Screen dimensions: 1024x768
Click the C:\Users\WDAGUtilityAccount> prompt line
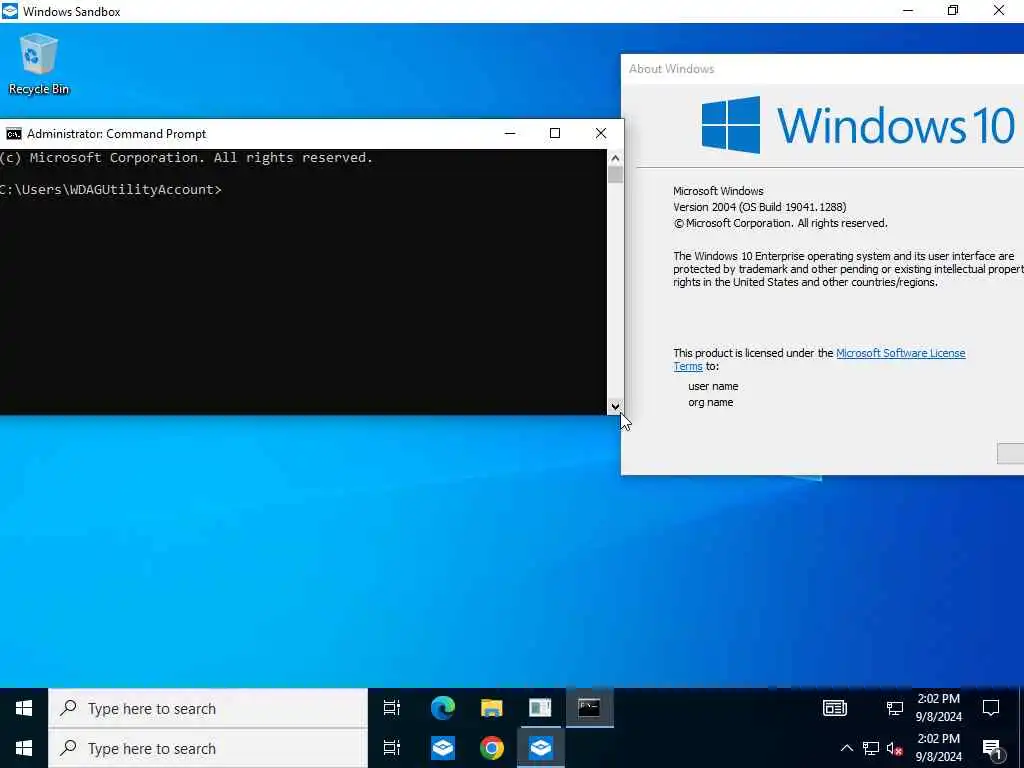[x=110, y=189]
